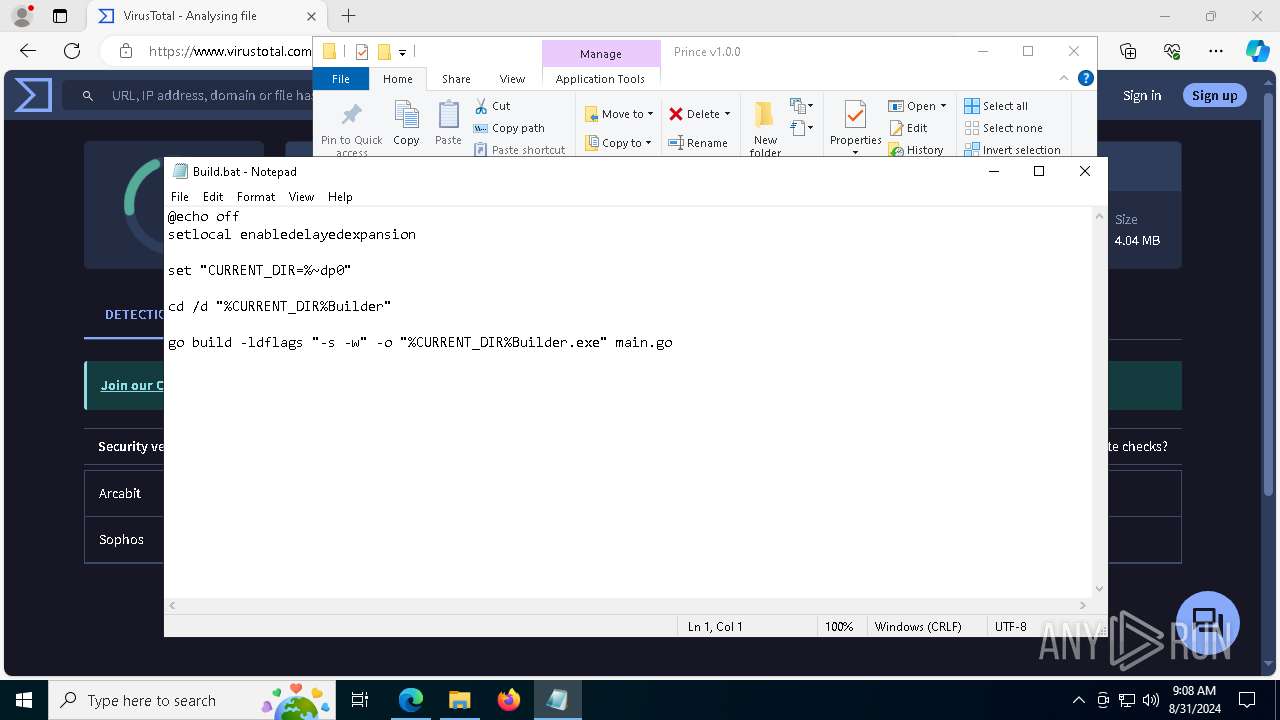
Task: Click Edit in File Explorer ribbon
Action: (908, 128)
